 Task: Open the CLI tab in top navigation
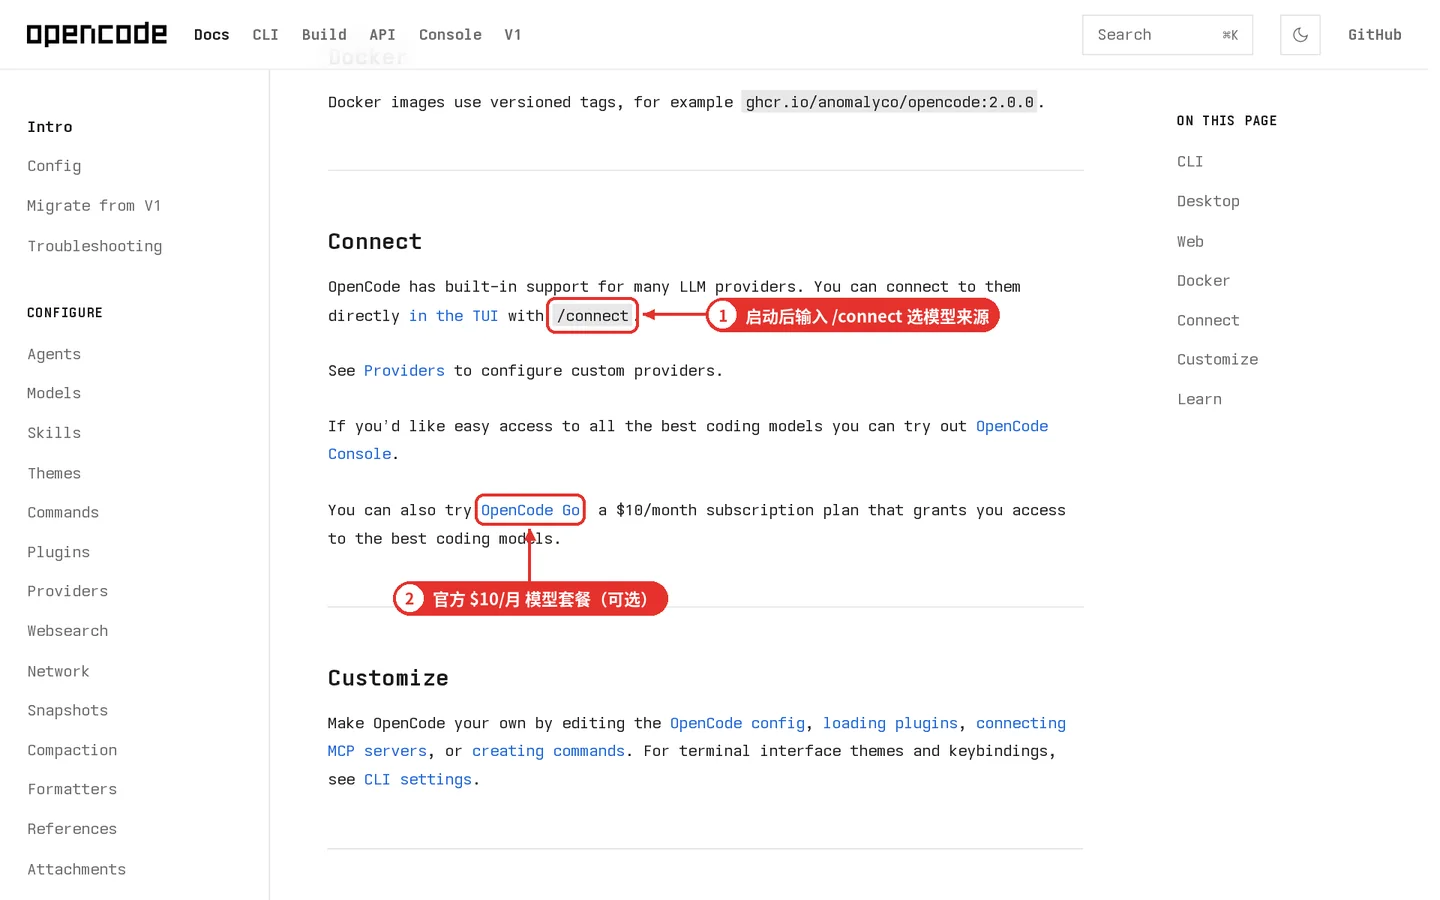pos(266,35)
